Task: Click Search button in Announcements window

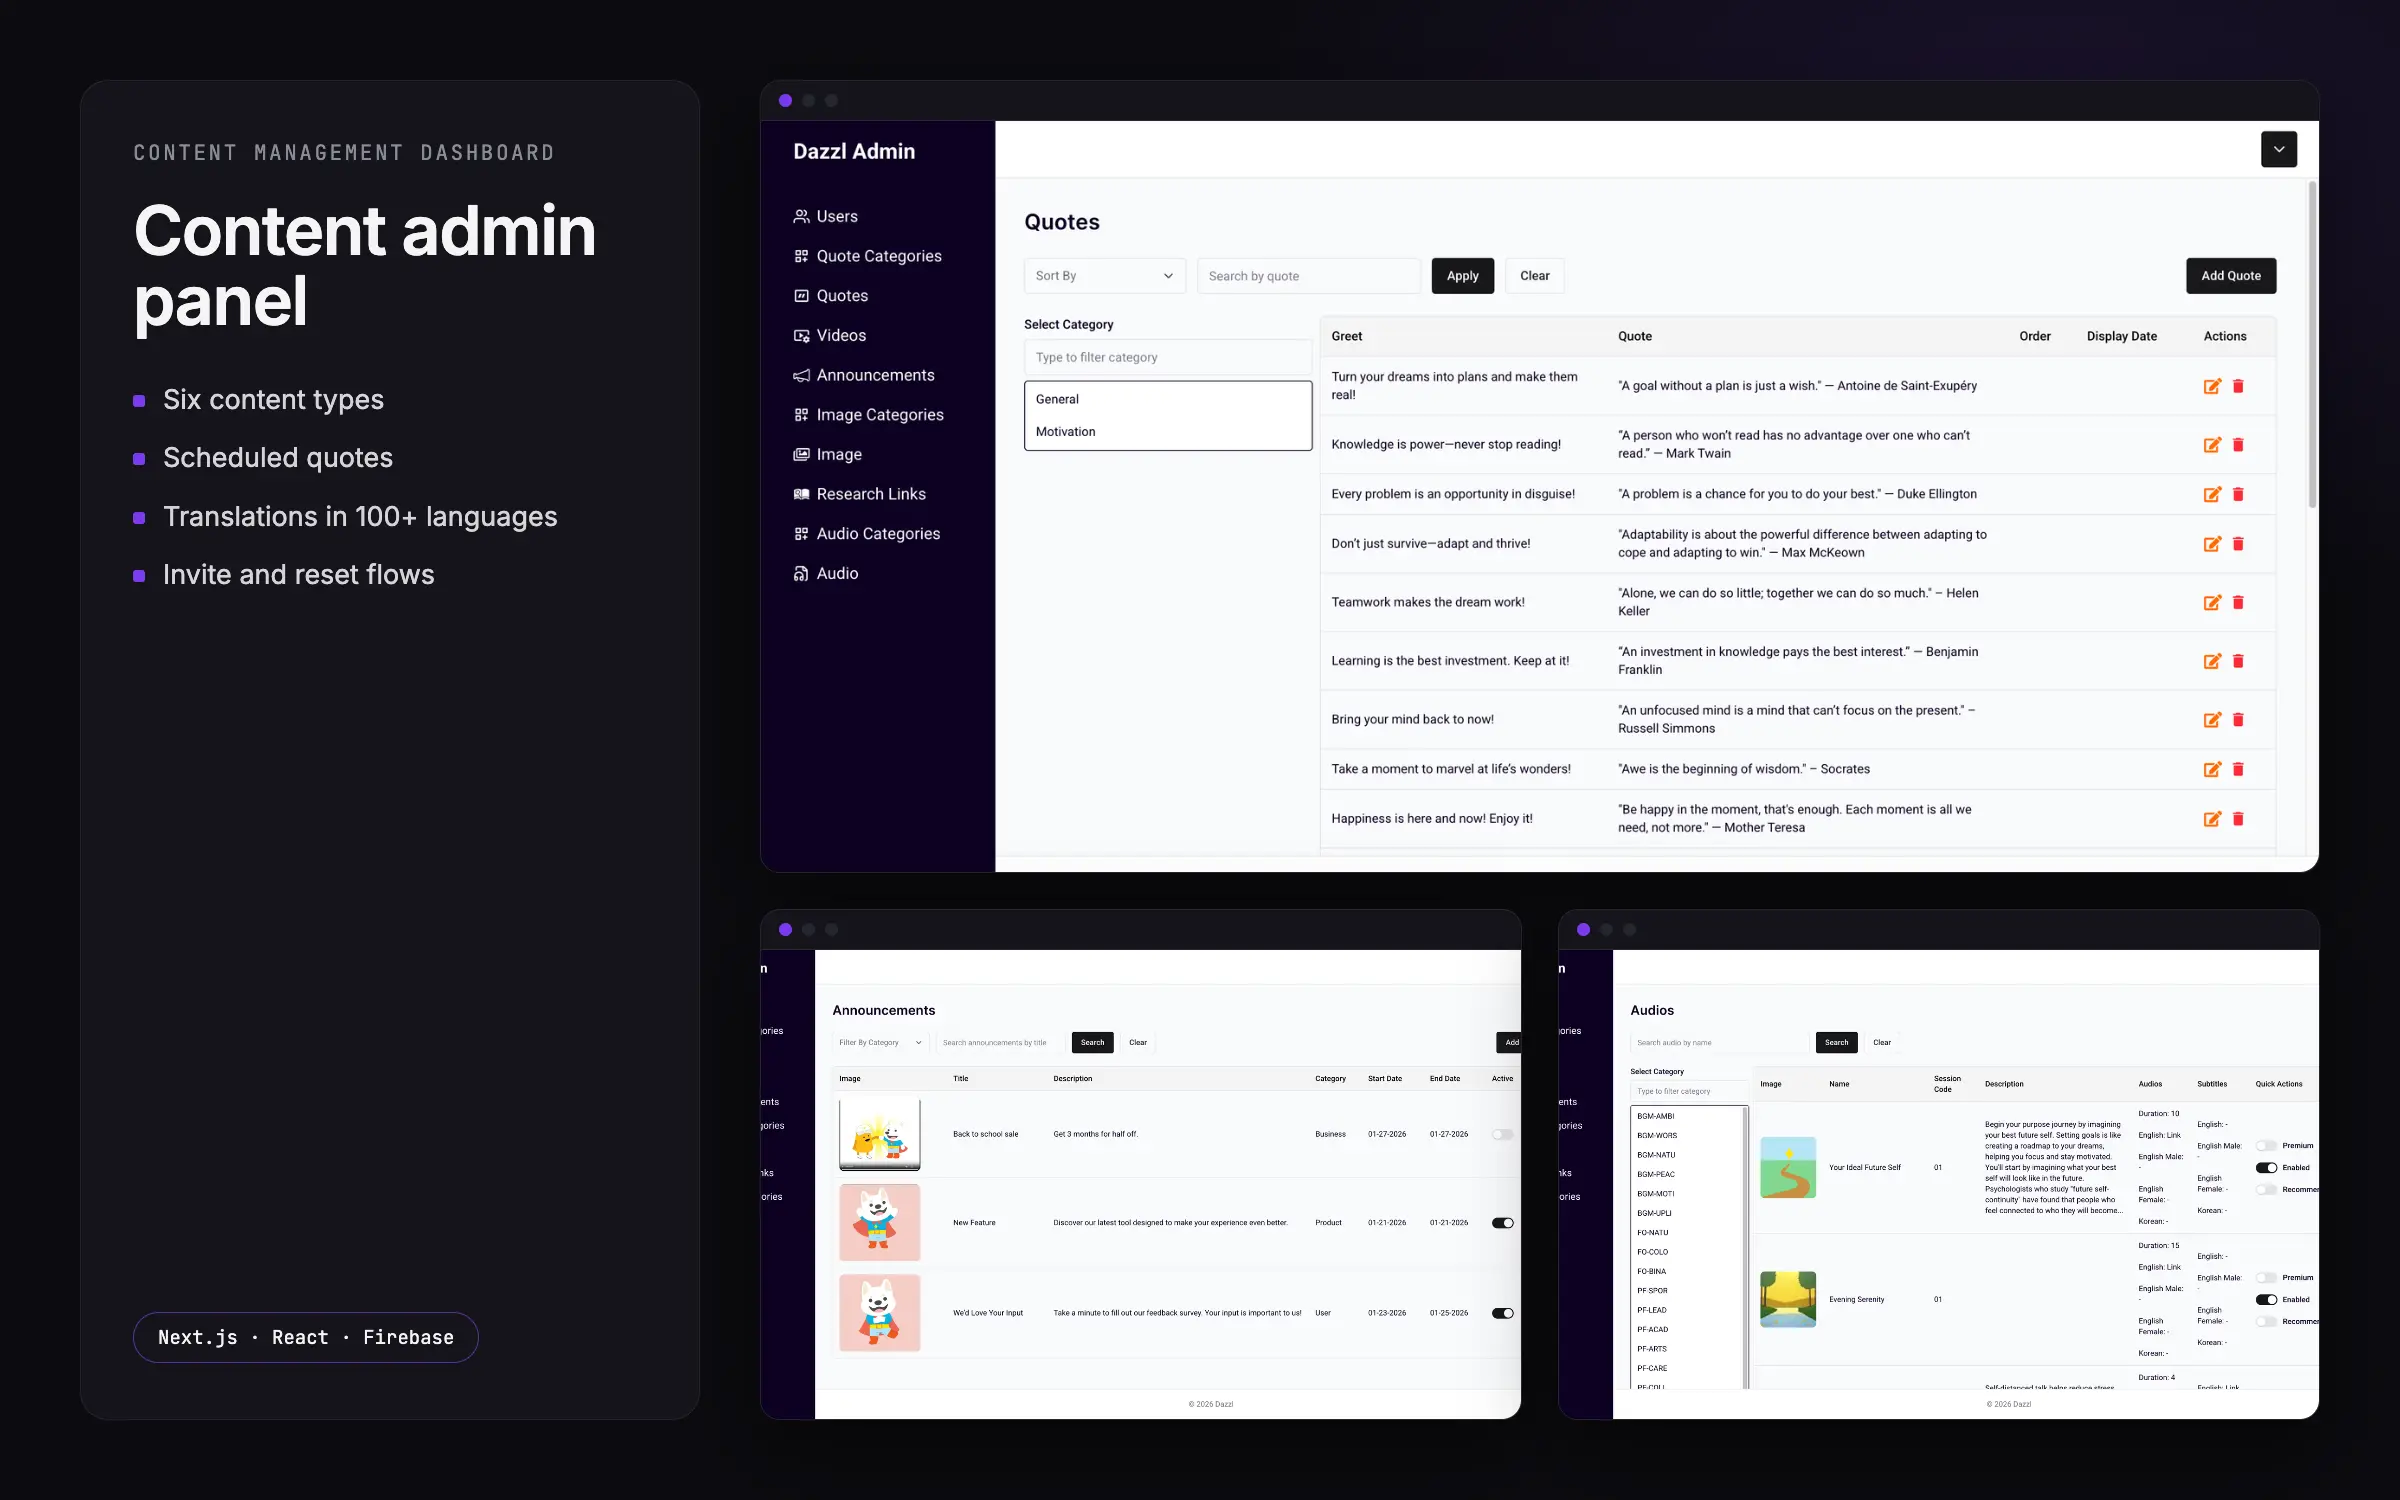Action: (1092, 1042)
